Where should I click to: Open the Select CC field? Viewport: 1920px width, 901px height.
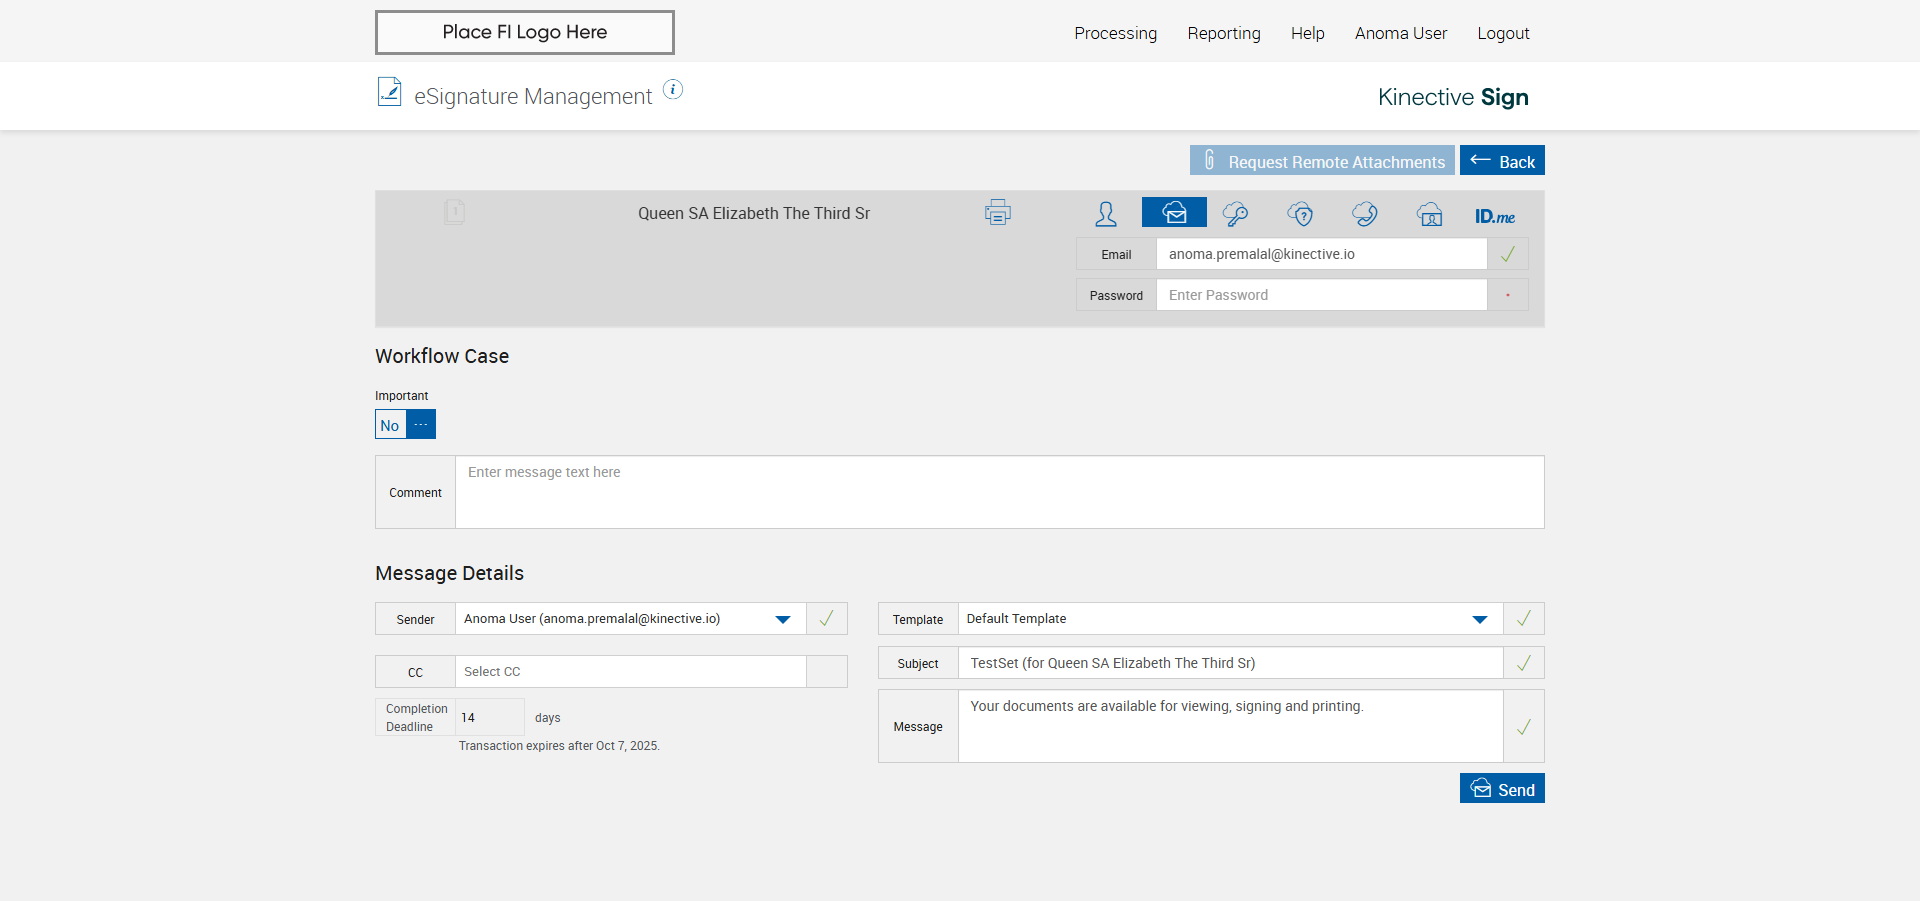(x=630, y=672)
